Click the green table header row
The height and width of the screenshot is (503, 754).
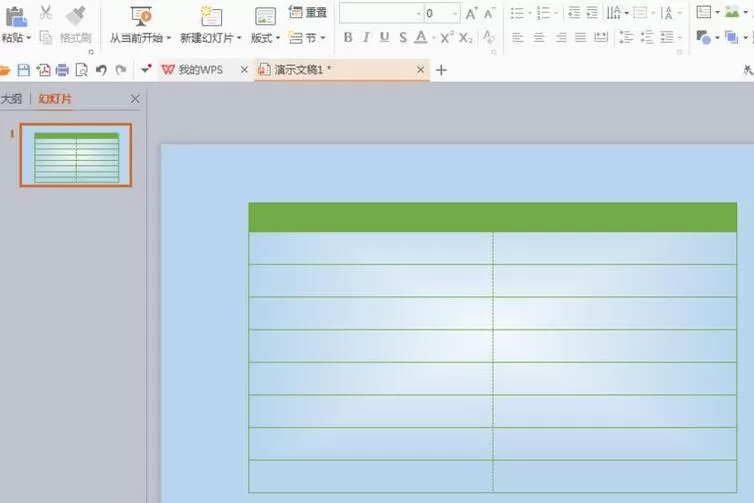coord(492,217)
